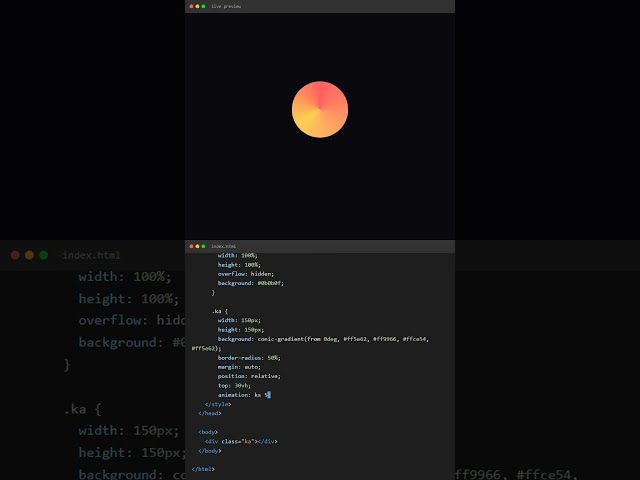Click '#ffce54,' text in background editor
Viewport: 640px width, 480px height.
point(547,474)
